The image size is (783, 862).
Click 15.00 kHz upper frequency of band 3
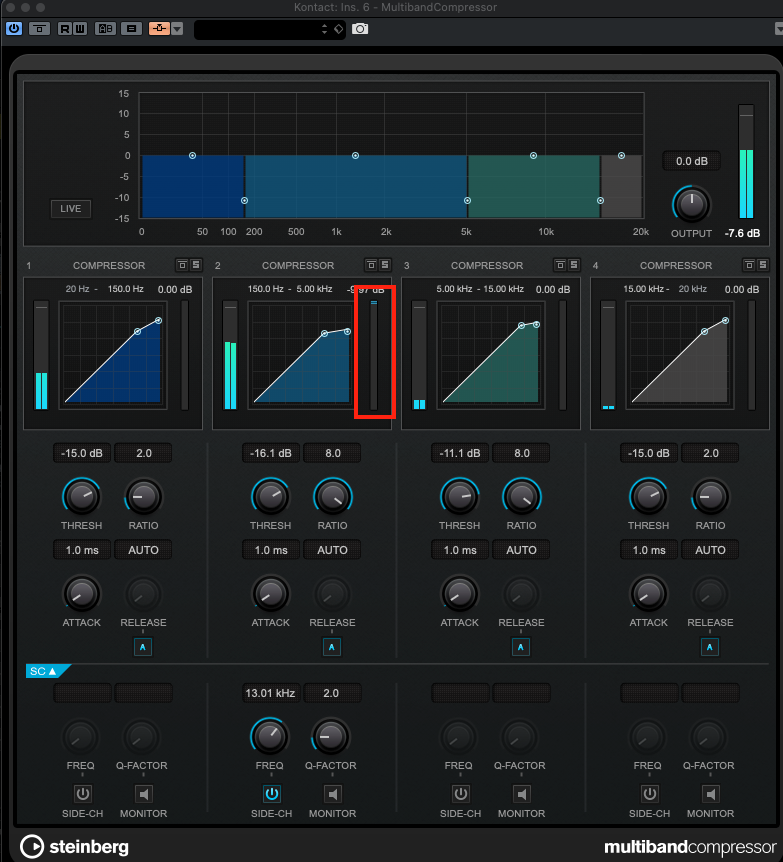504,289
